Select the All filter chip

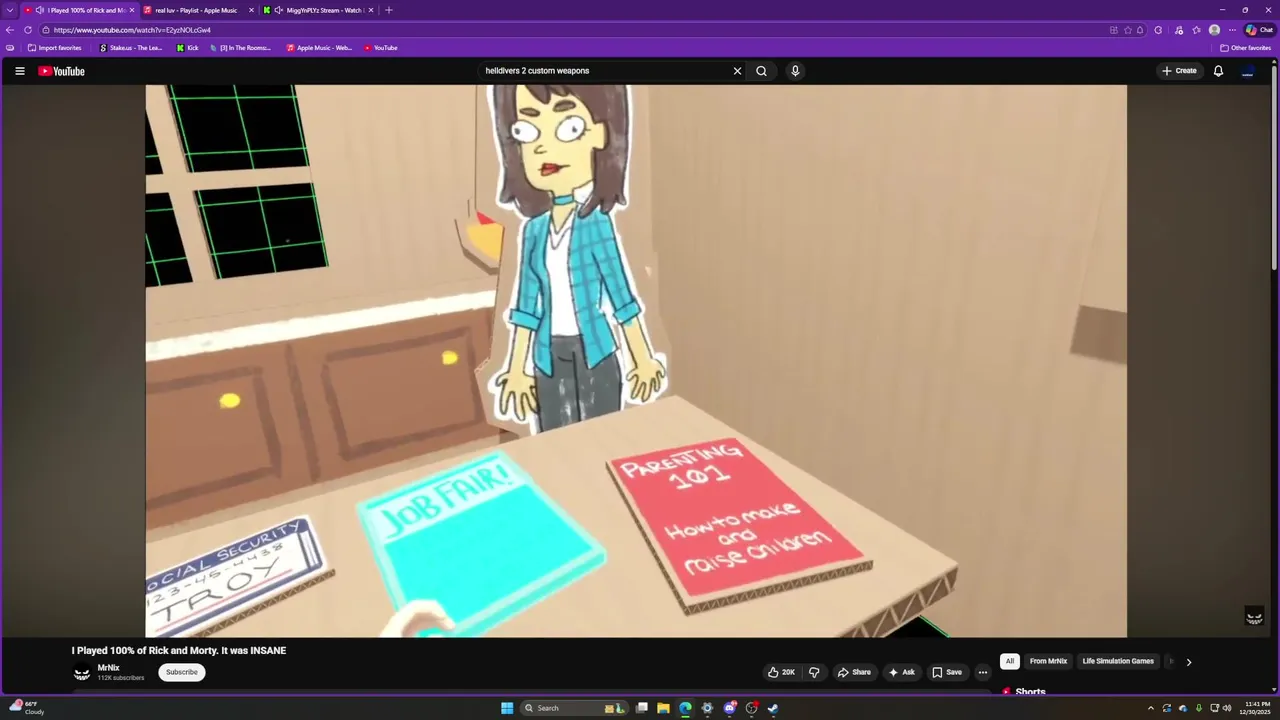pos(1010,661)
